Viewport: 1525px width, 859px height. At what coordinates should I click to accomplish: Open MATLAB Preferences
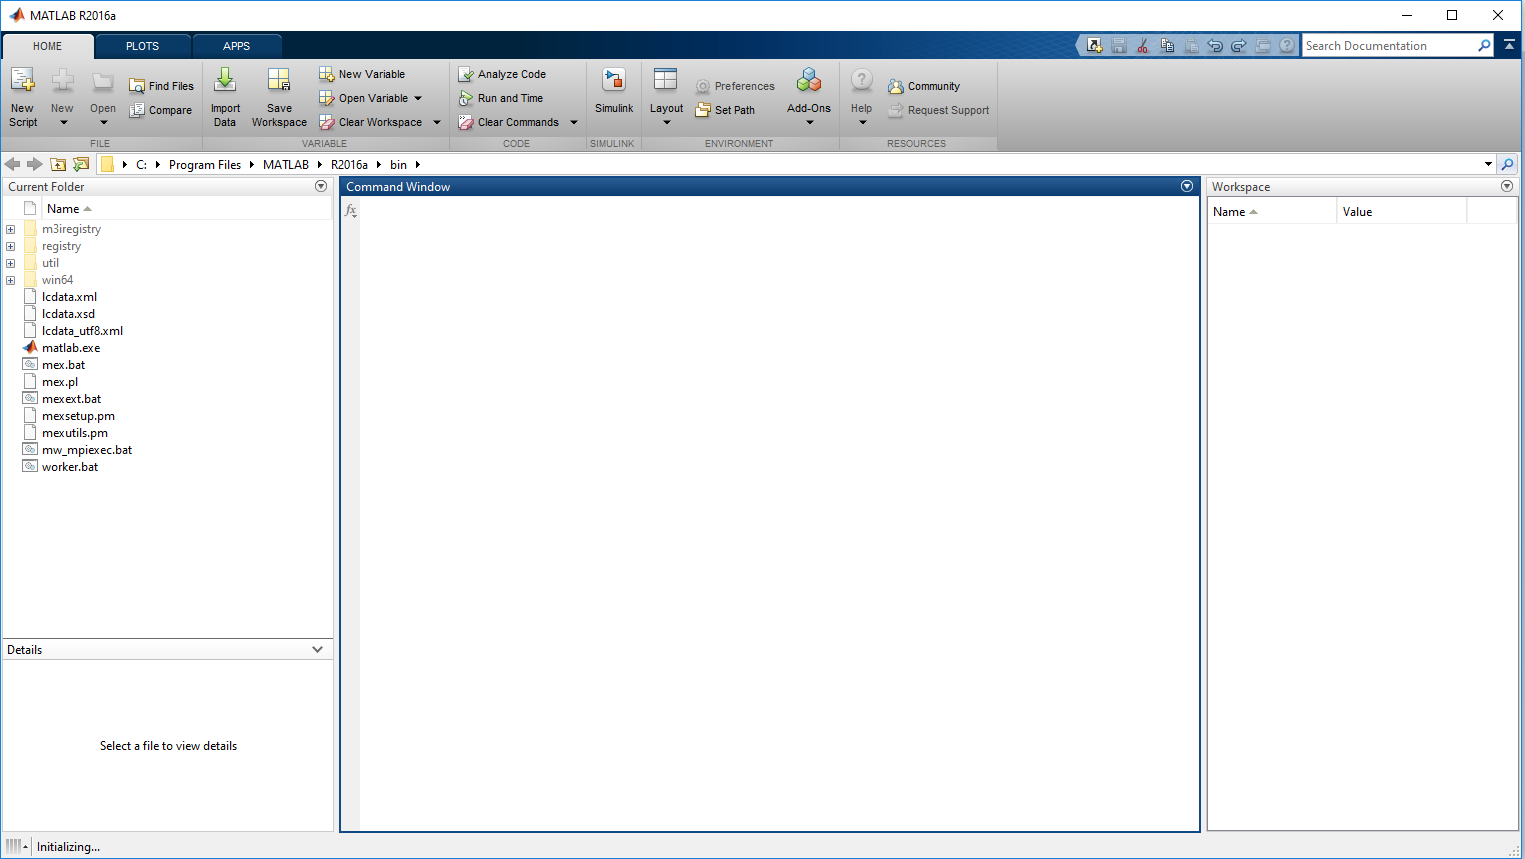(x=735, y=86)
